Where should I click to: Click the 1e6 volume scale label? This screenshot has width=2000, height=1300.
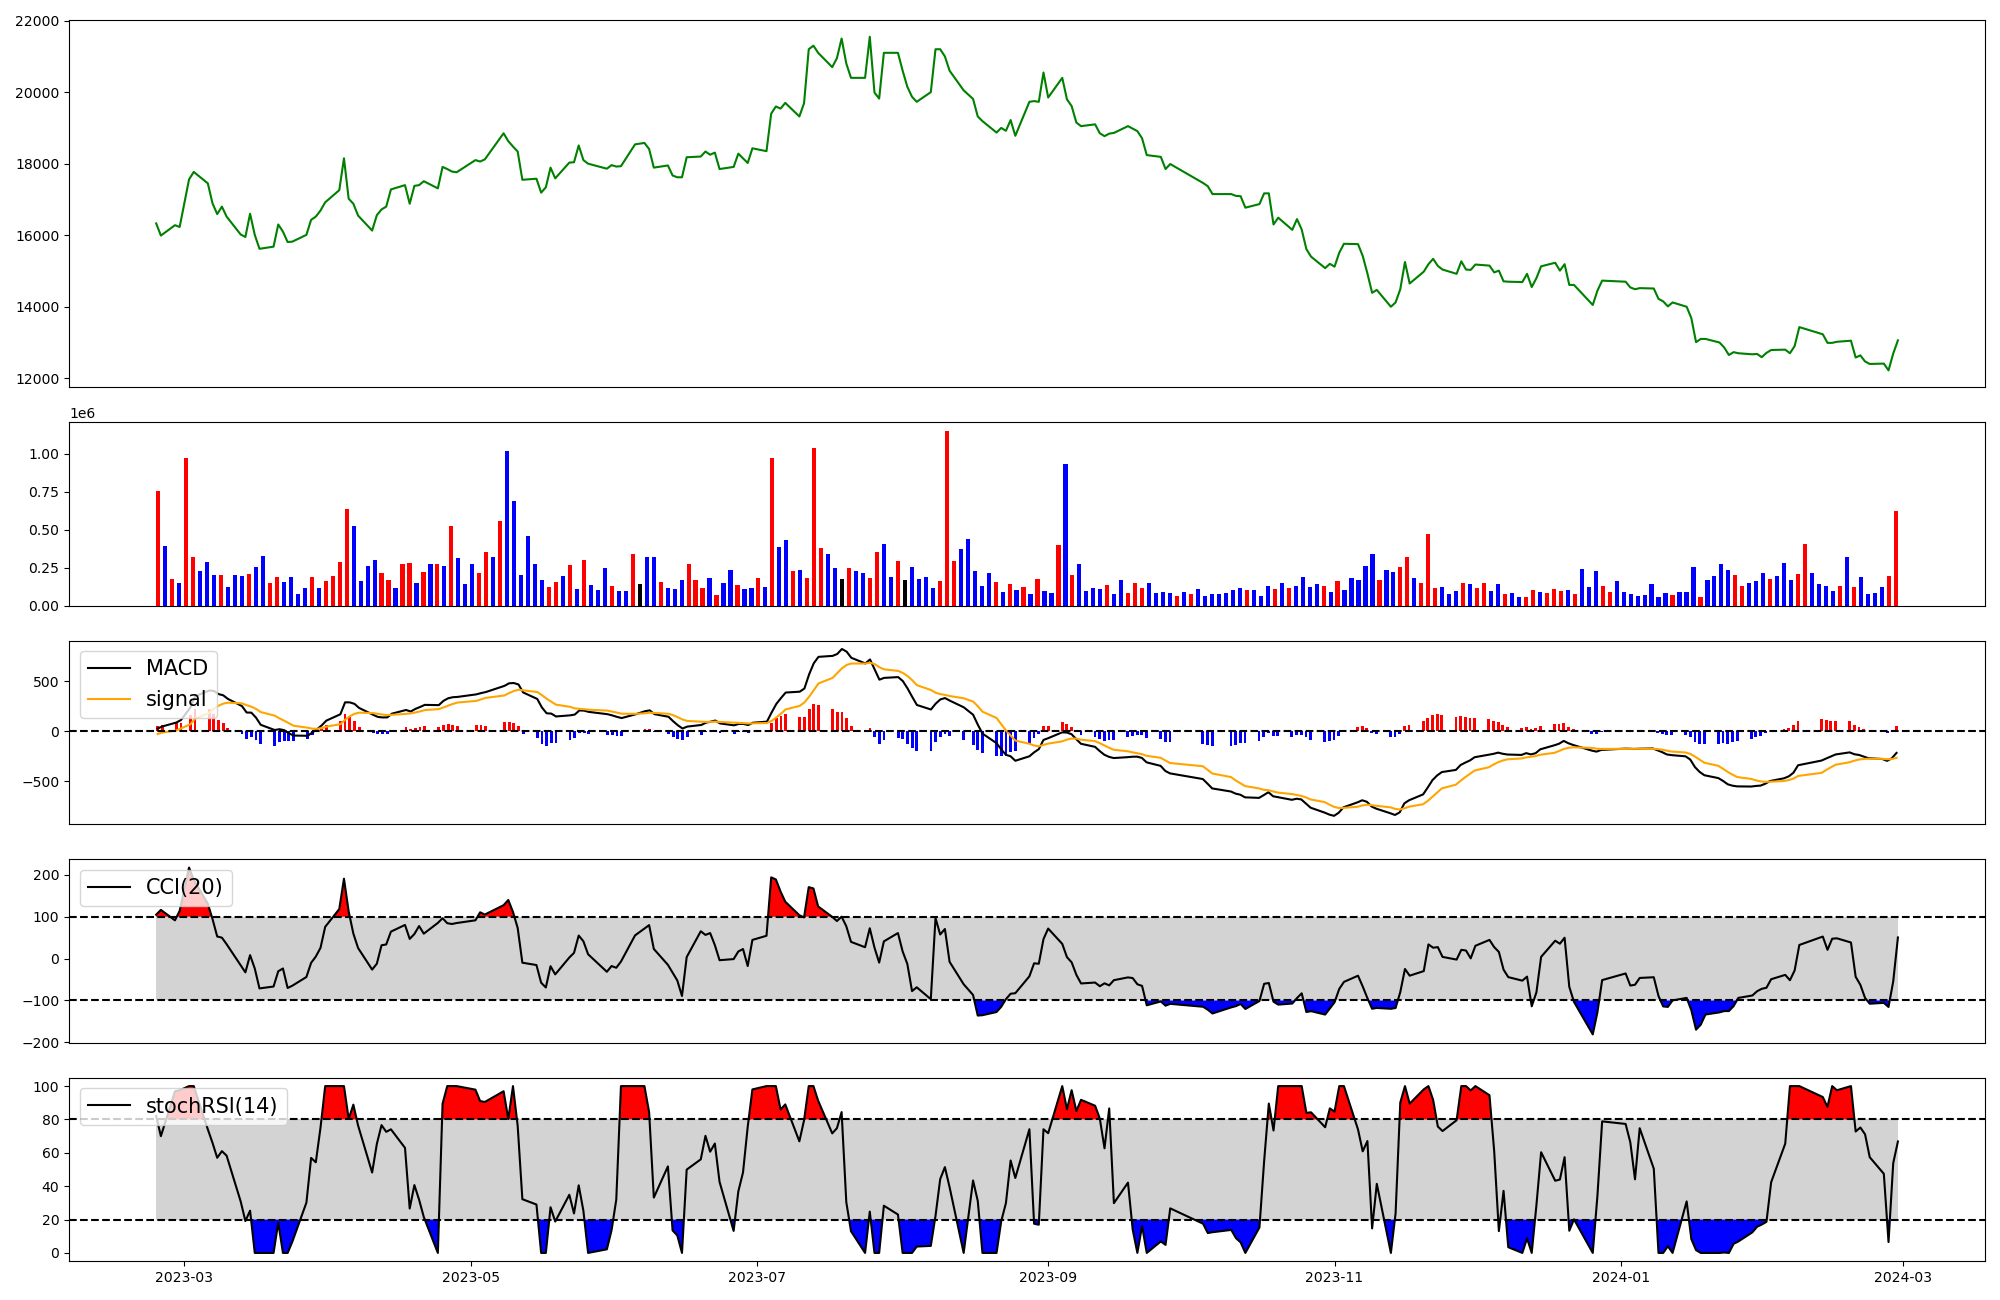coord(82,413)
